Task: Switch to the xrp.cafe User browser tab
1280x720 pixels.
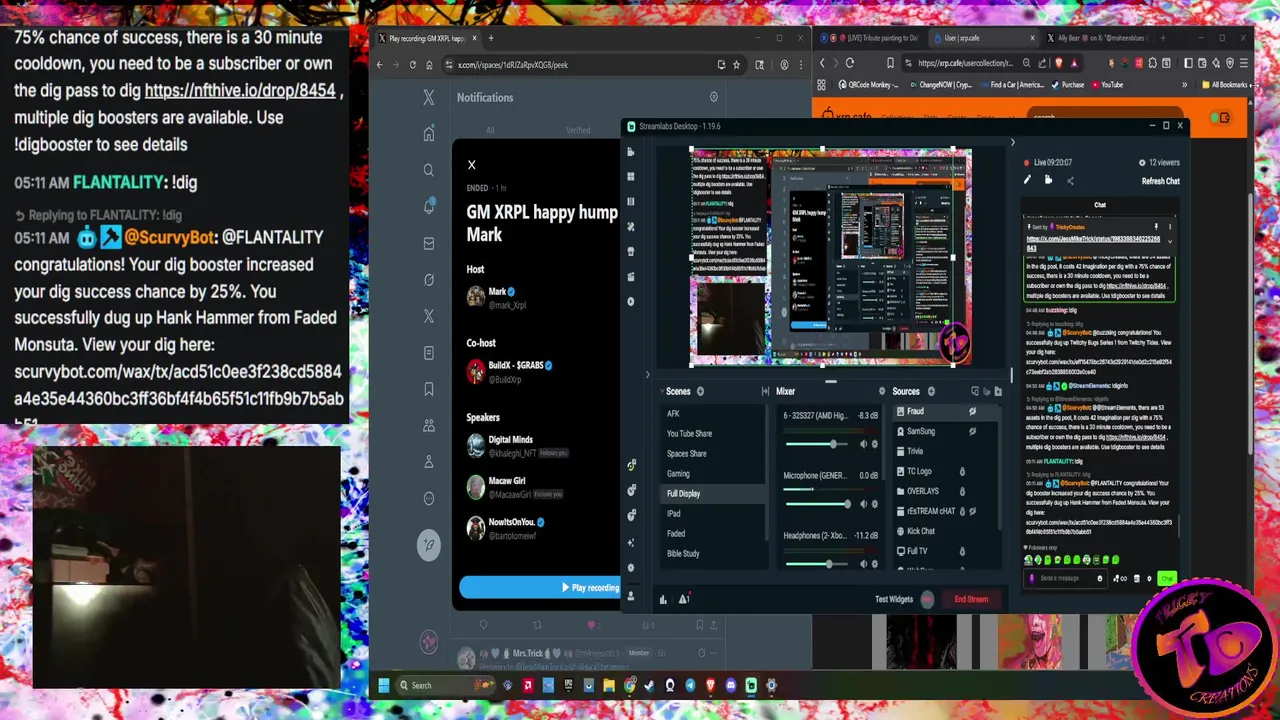Action: 984,38
